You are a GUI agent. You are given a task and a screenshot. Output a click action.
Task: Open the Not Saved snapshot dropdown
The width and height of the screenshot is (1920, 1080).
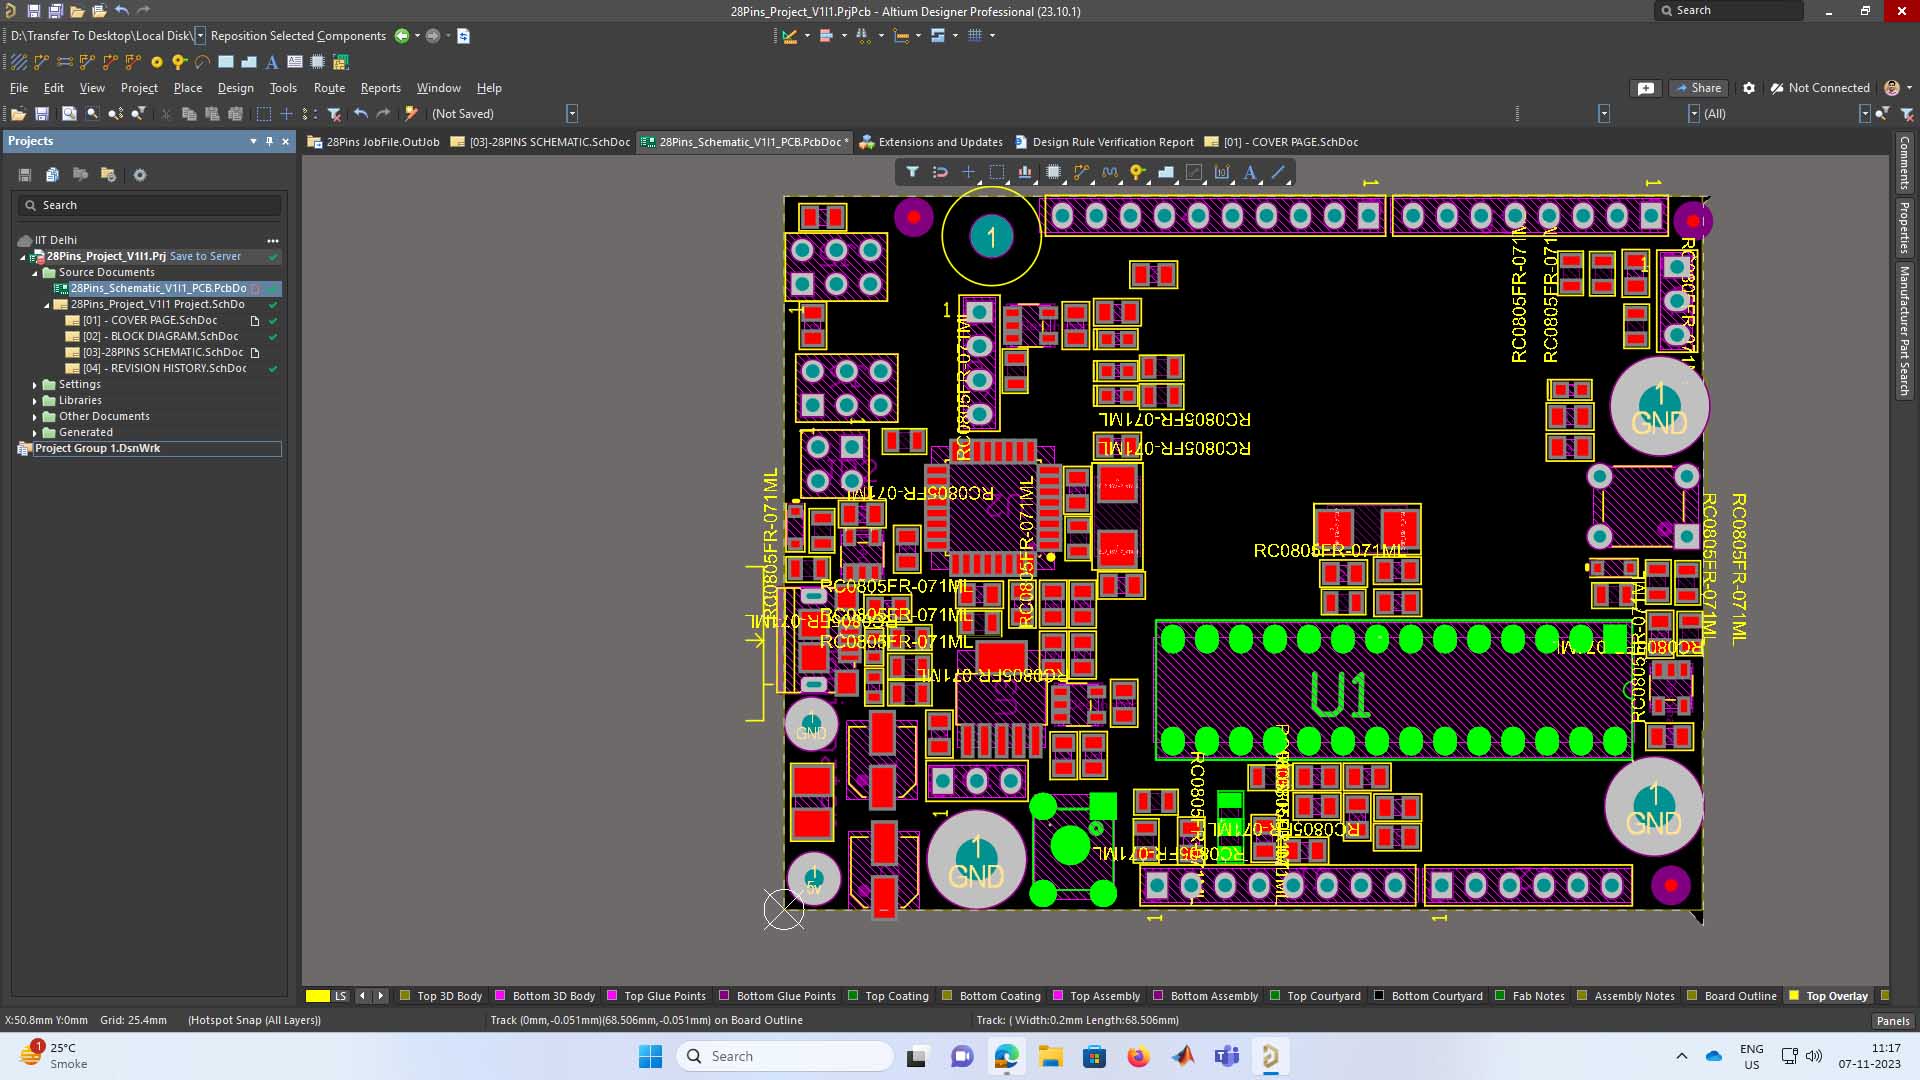pyautogui.click(x=572, y=114)
